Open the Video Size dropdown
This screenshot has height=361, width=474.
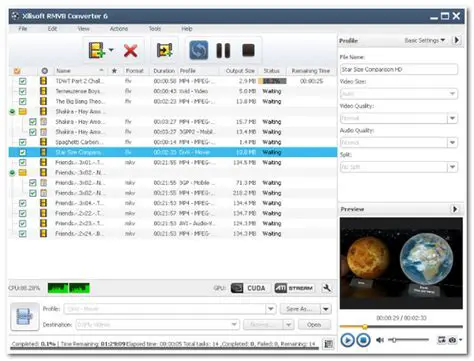[x=452, y=94]
